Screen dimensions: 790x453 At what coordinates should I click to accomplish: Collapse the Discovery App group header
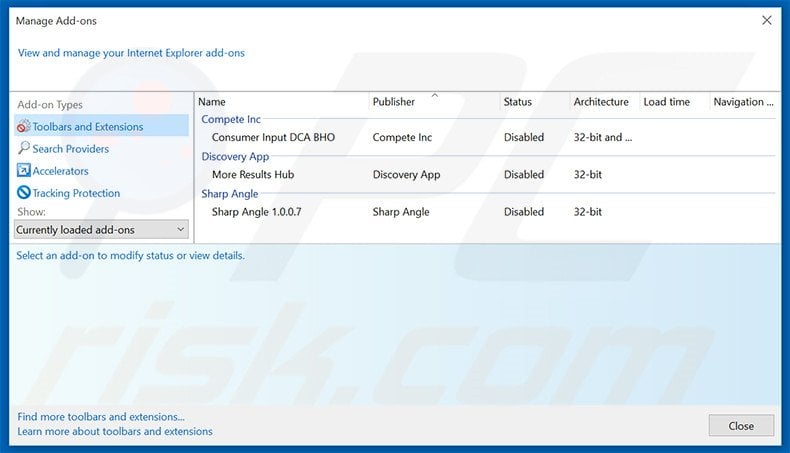[x=235, y=157]
